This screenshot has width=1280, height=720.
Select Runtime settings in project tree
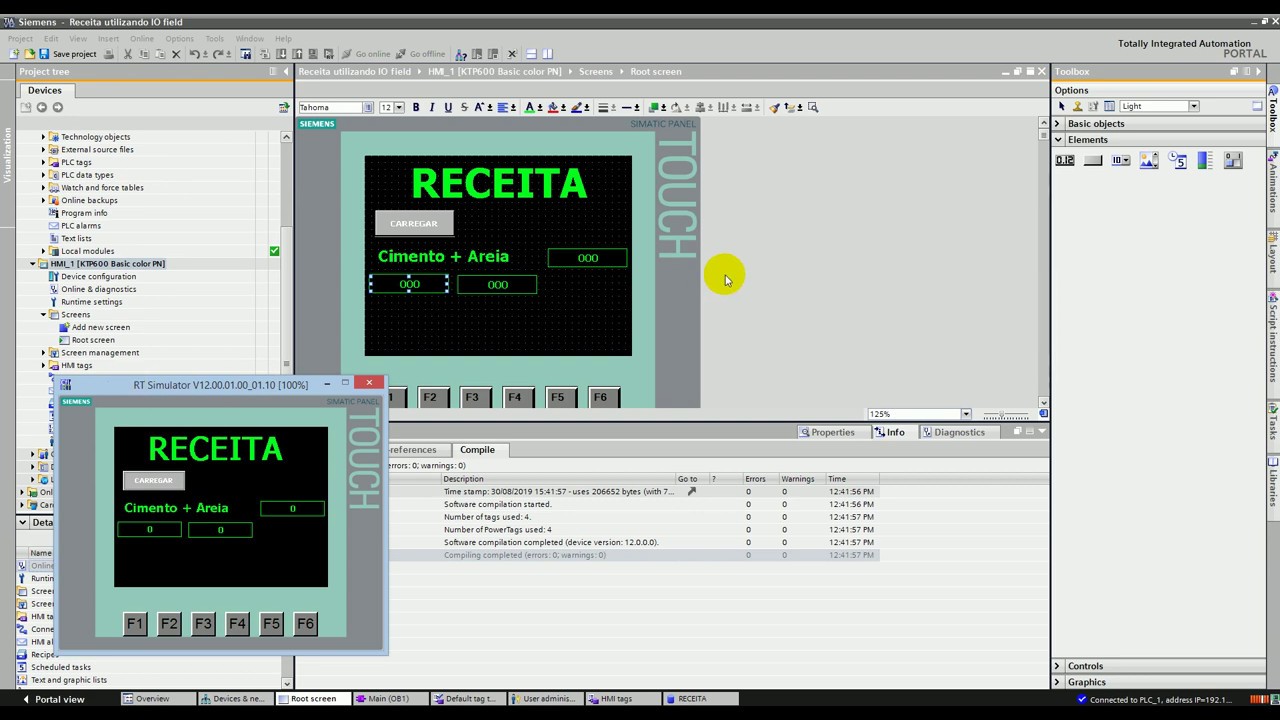coord(91,302)
